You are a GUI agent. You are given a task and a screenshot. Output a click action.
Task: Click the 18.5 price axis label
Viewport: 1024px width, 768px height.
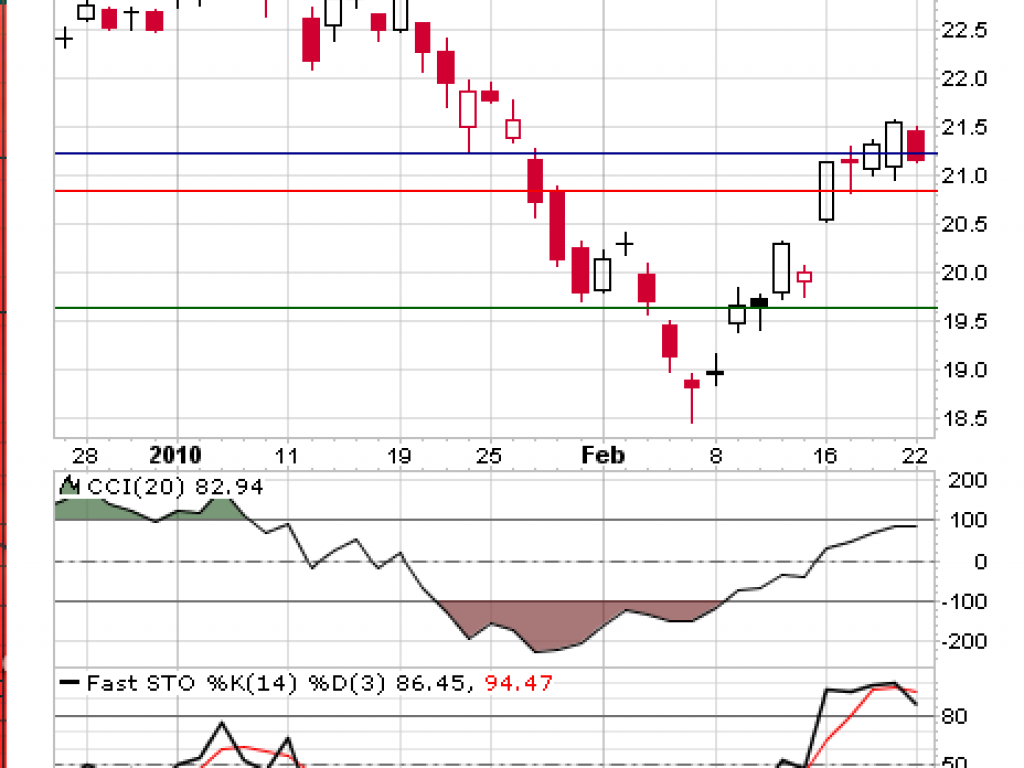coord(964,419)
